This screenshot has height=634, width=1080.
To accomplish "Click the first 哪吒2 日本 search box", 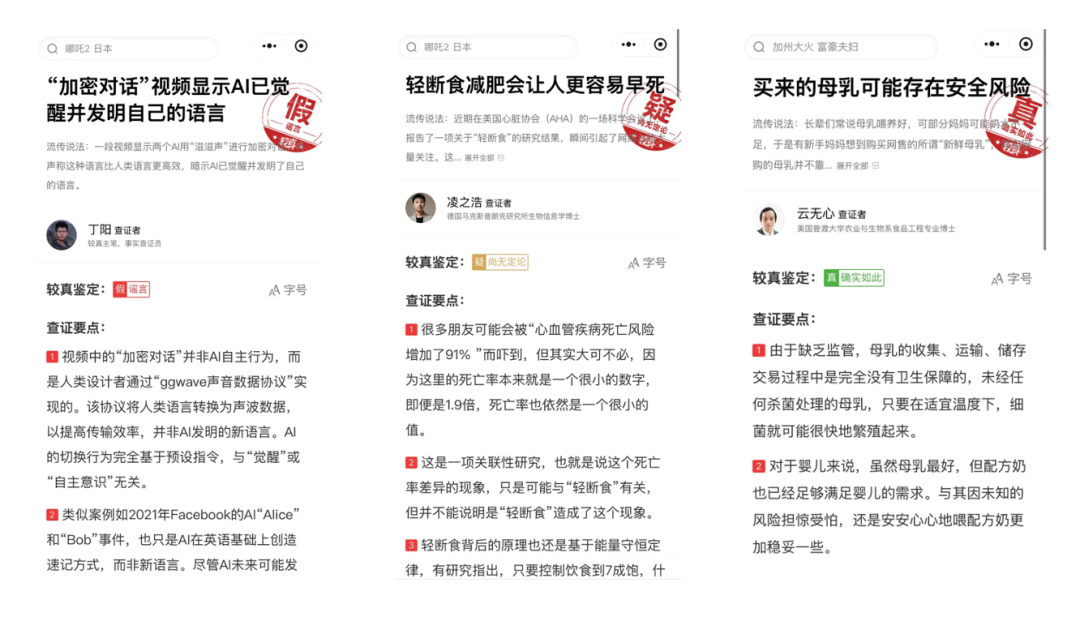I will coord(129,48).
